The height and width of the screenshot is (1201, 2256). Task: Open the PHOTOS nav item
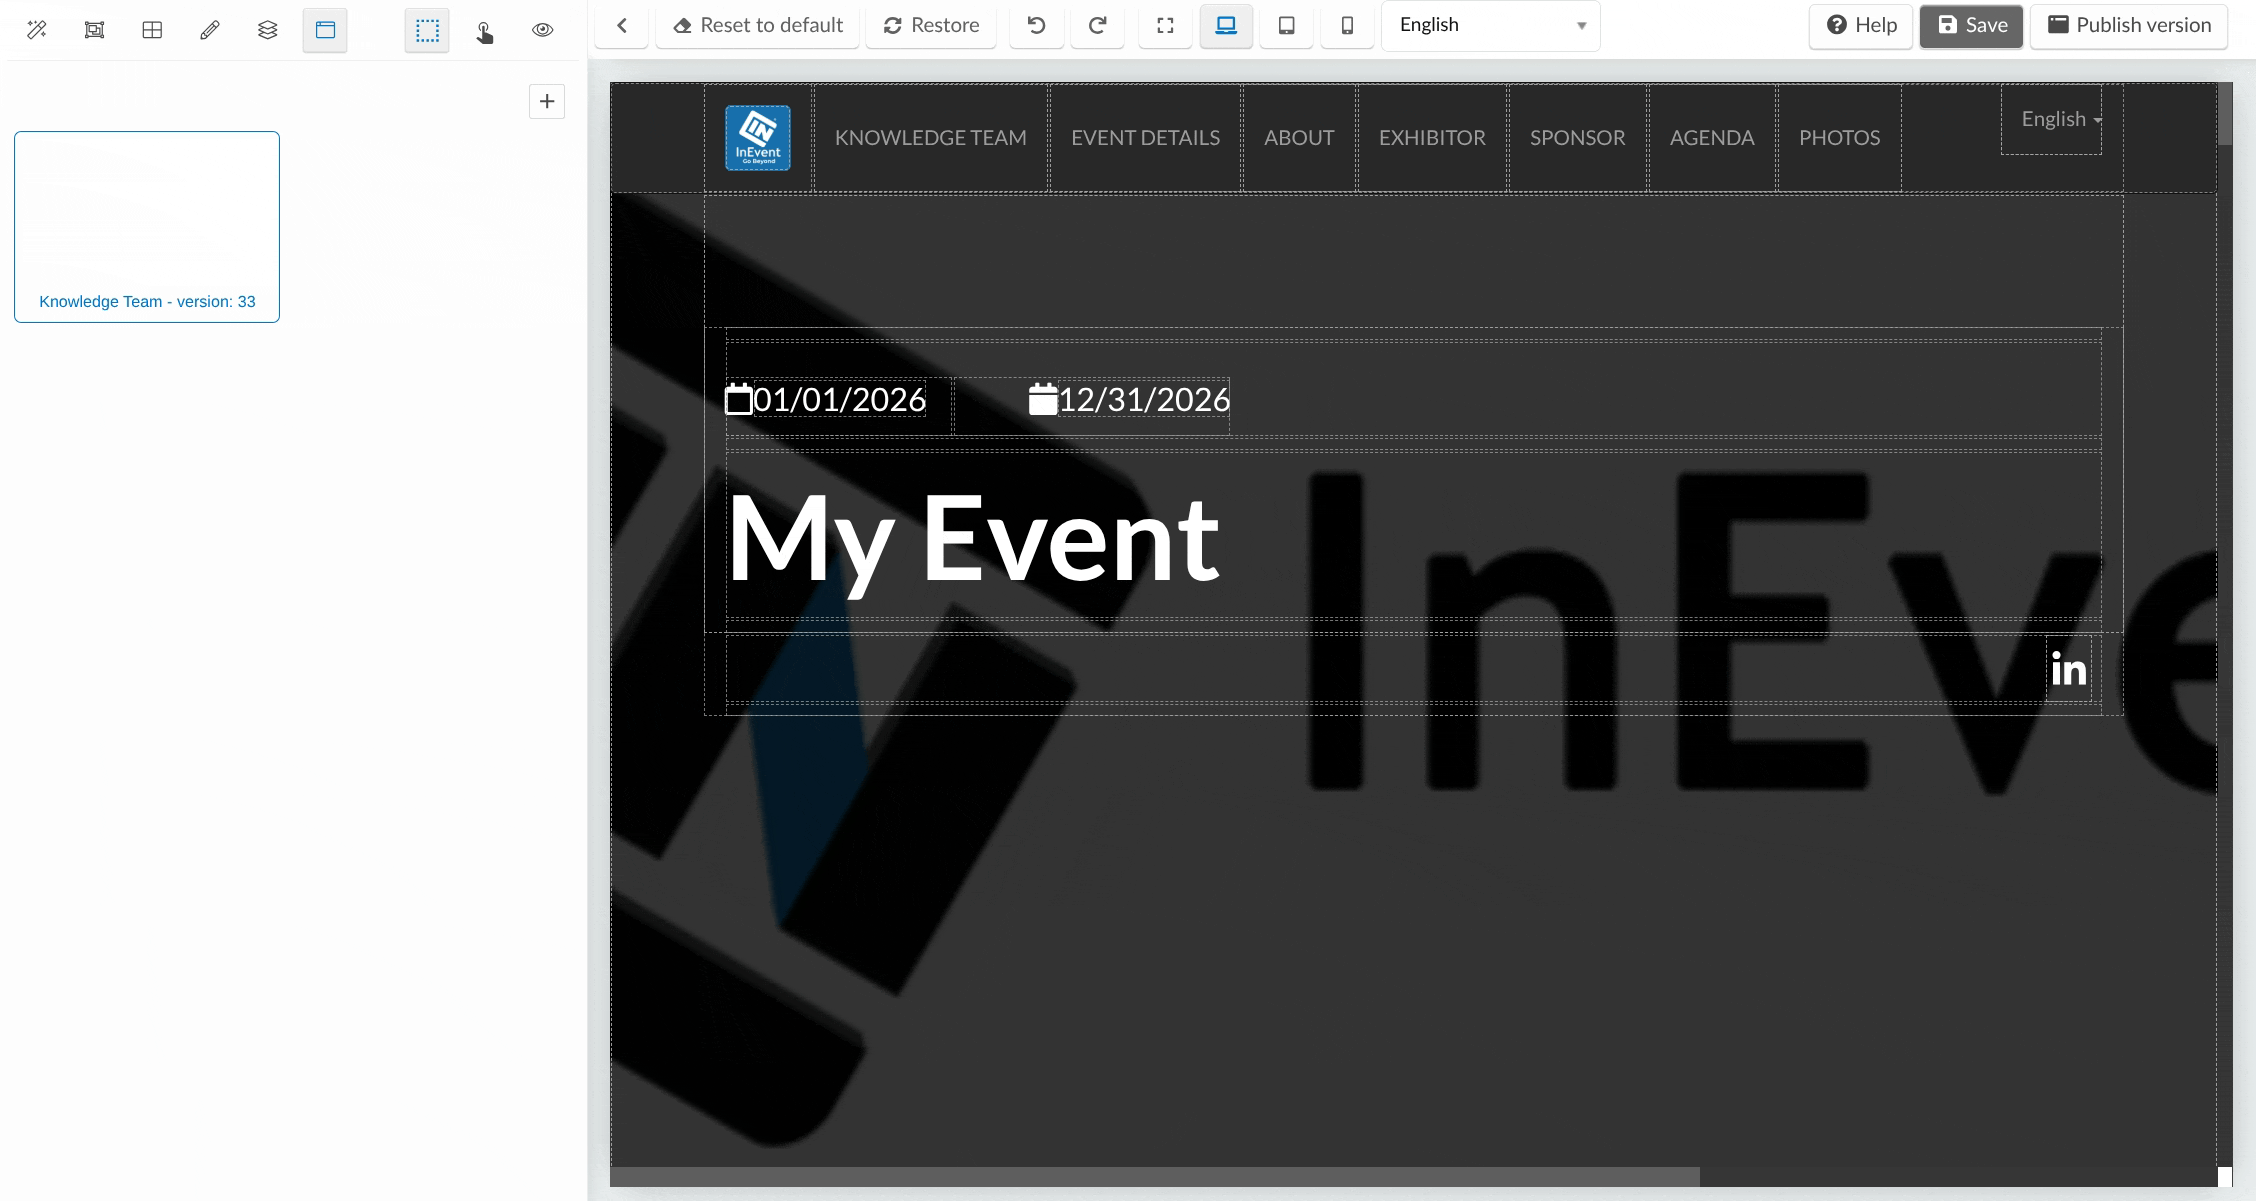1840,138
